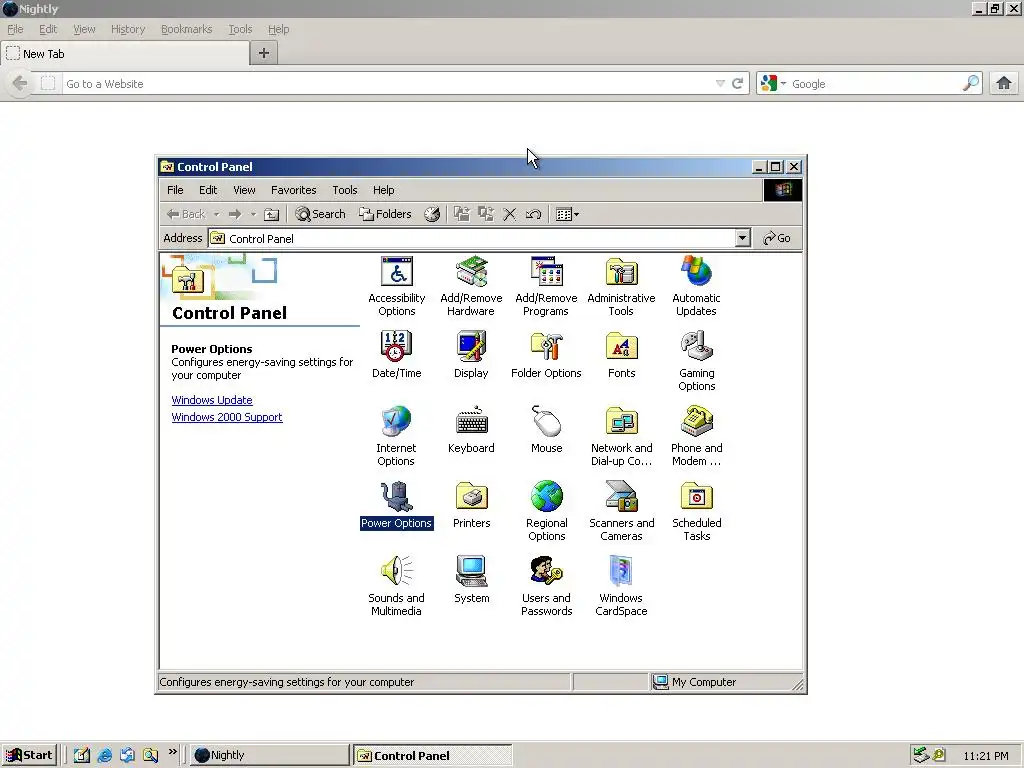Select the New Tab tab in Nightly
This screenshot has height=768, width=1024.
[x=125, y=54]
